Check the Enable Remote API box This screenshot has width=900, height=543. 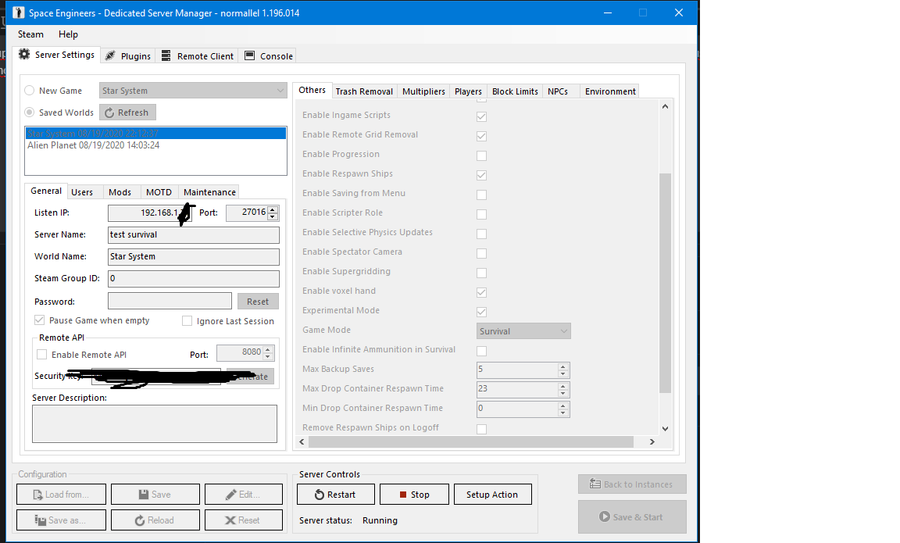pyautogui.click(x=42, y=355)
